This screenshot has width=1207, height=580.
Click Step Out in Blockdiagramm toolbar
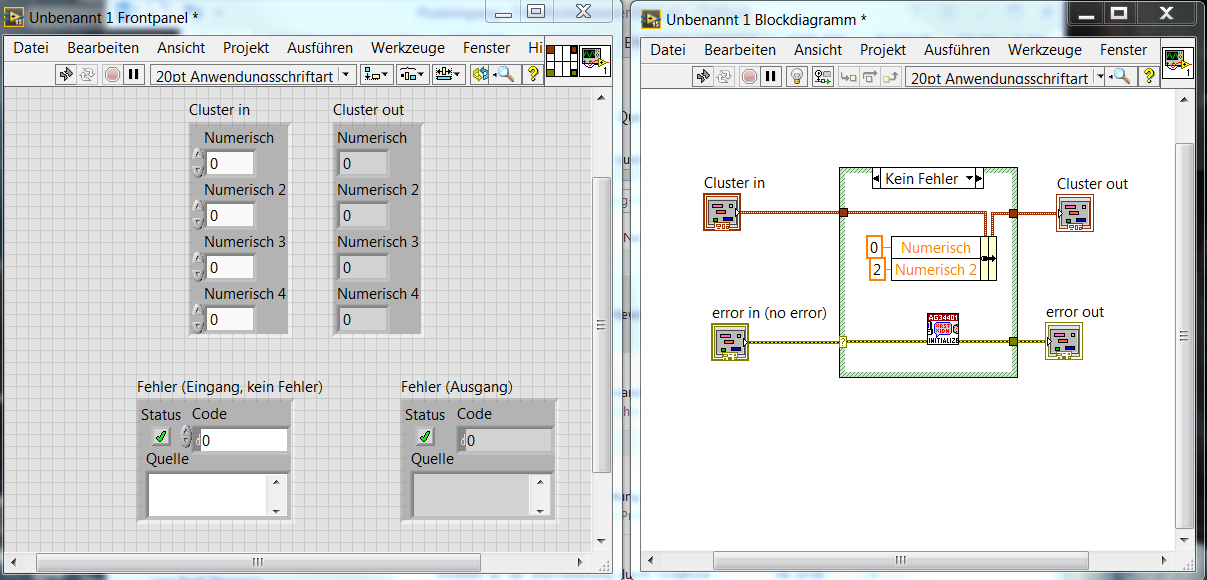[x=890, y=76]
